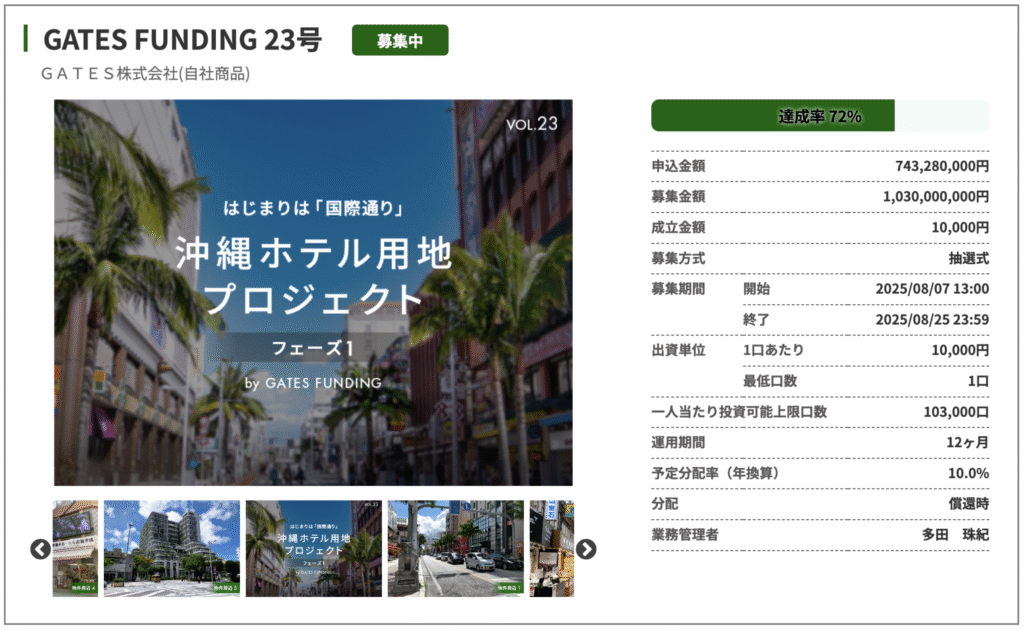Open the main 沖縄ホテル用地プロジェクト image
This screenshot has height=631, width=1024.
(x=313, y=292)
